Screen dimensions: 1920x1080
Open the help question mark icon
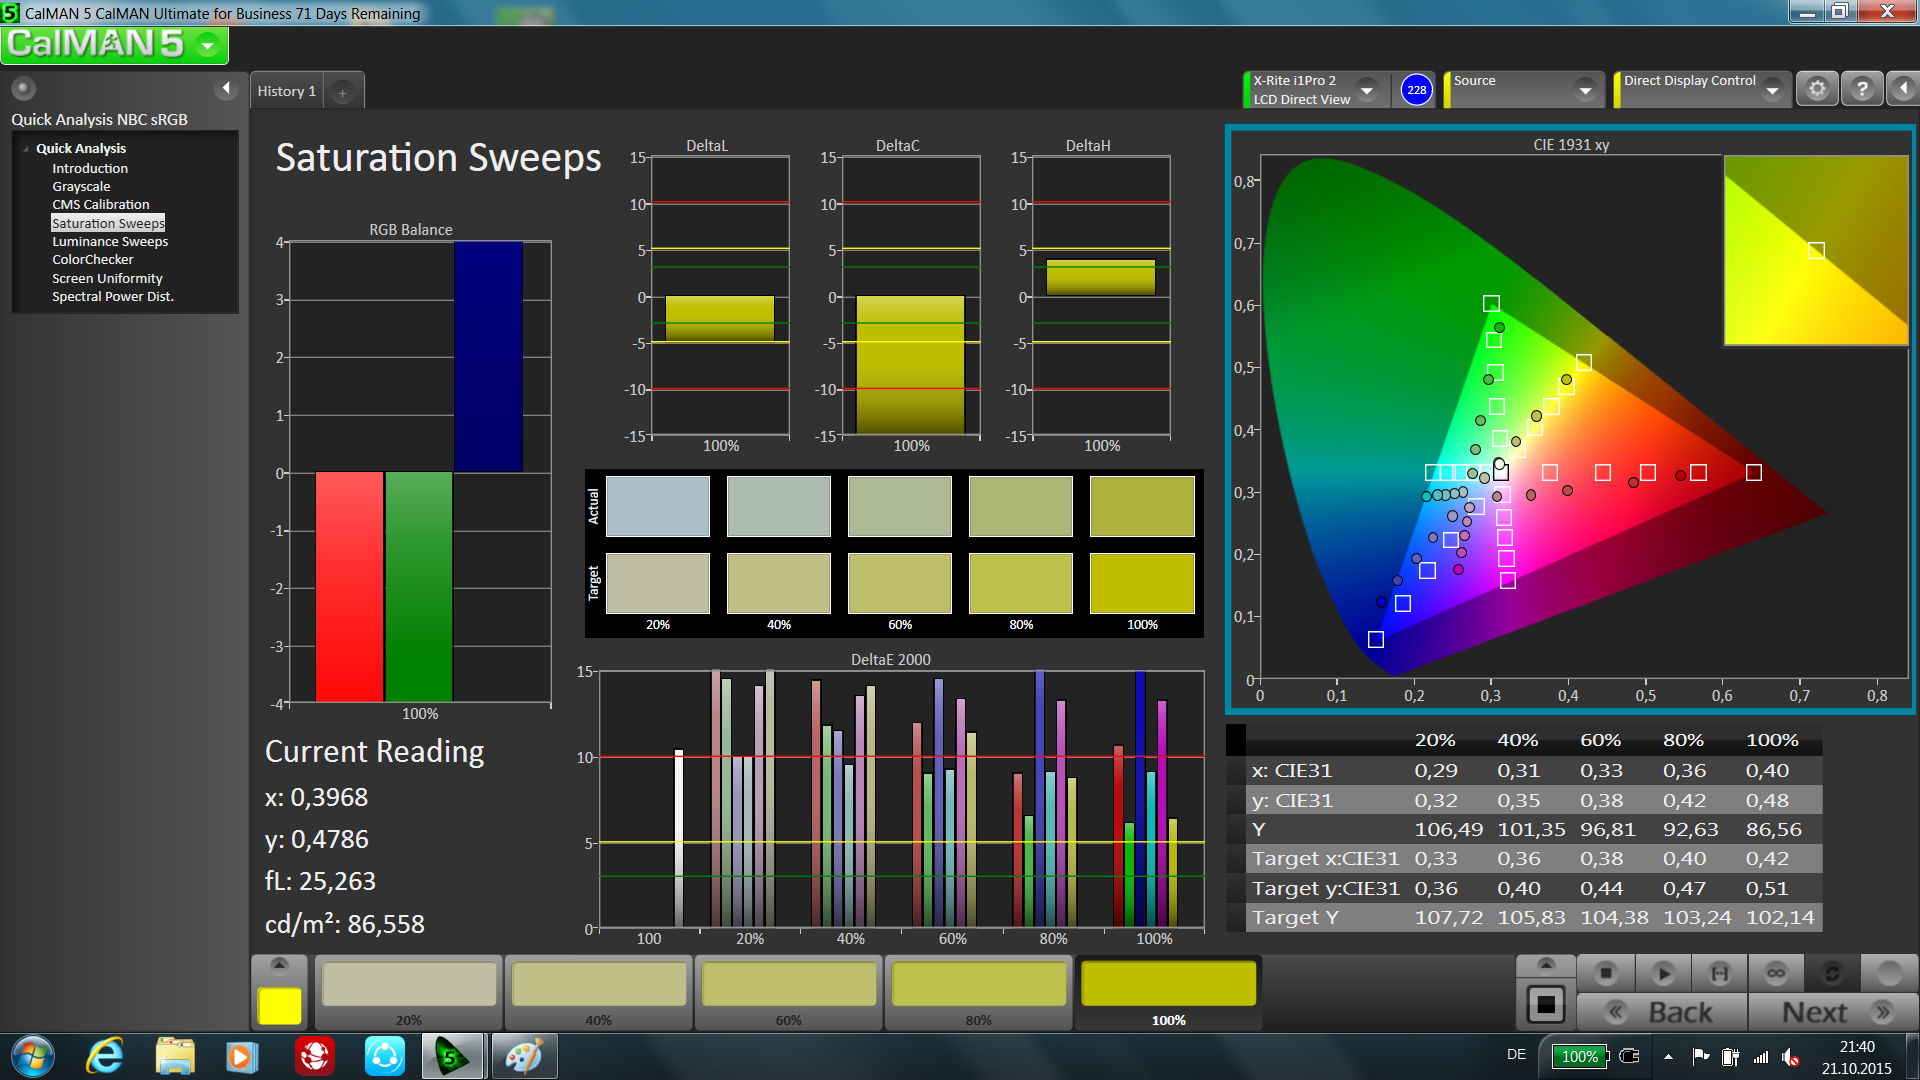tap(1861, 90)
